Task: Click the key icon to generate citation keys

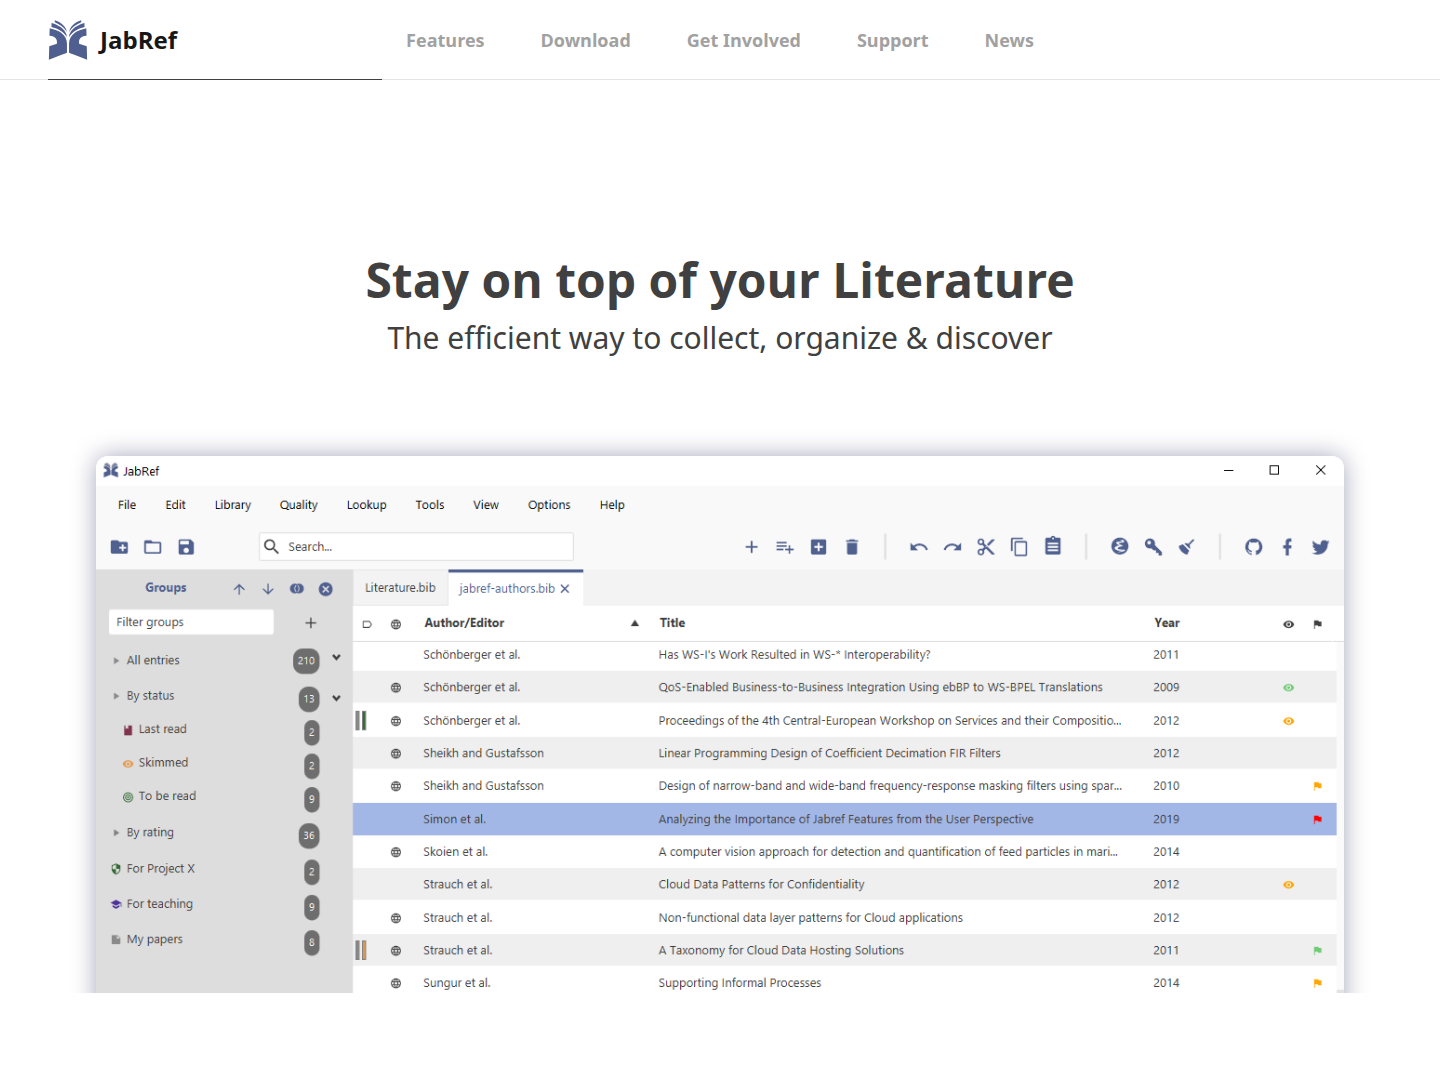Action: coord(1153,547)
